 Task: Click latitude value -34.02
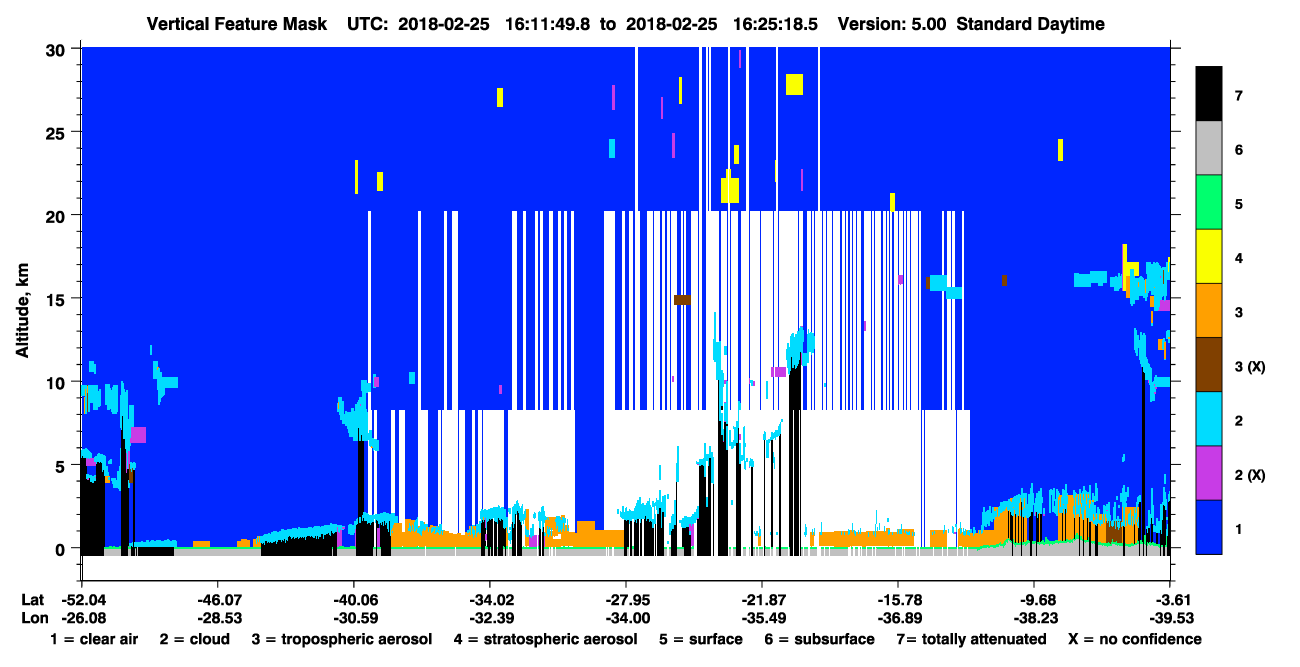click(489, 599)
